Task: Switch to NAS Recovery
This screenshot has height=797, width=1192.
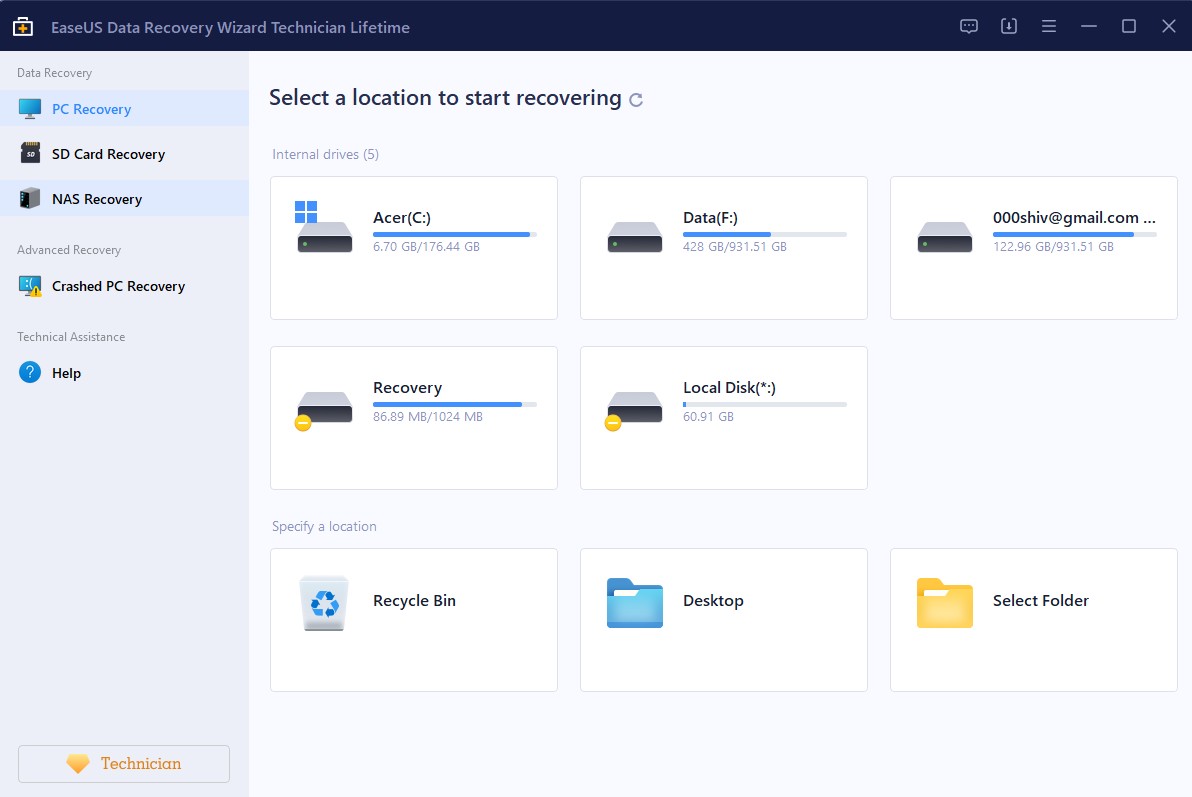Action: (97, 199)
